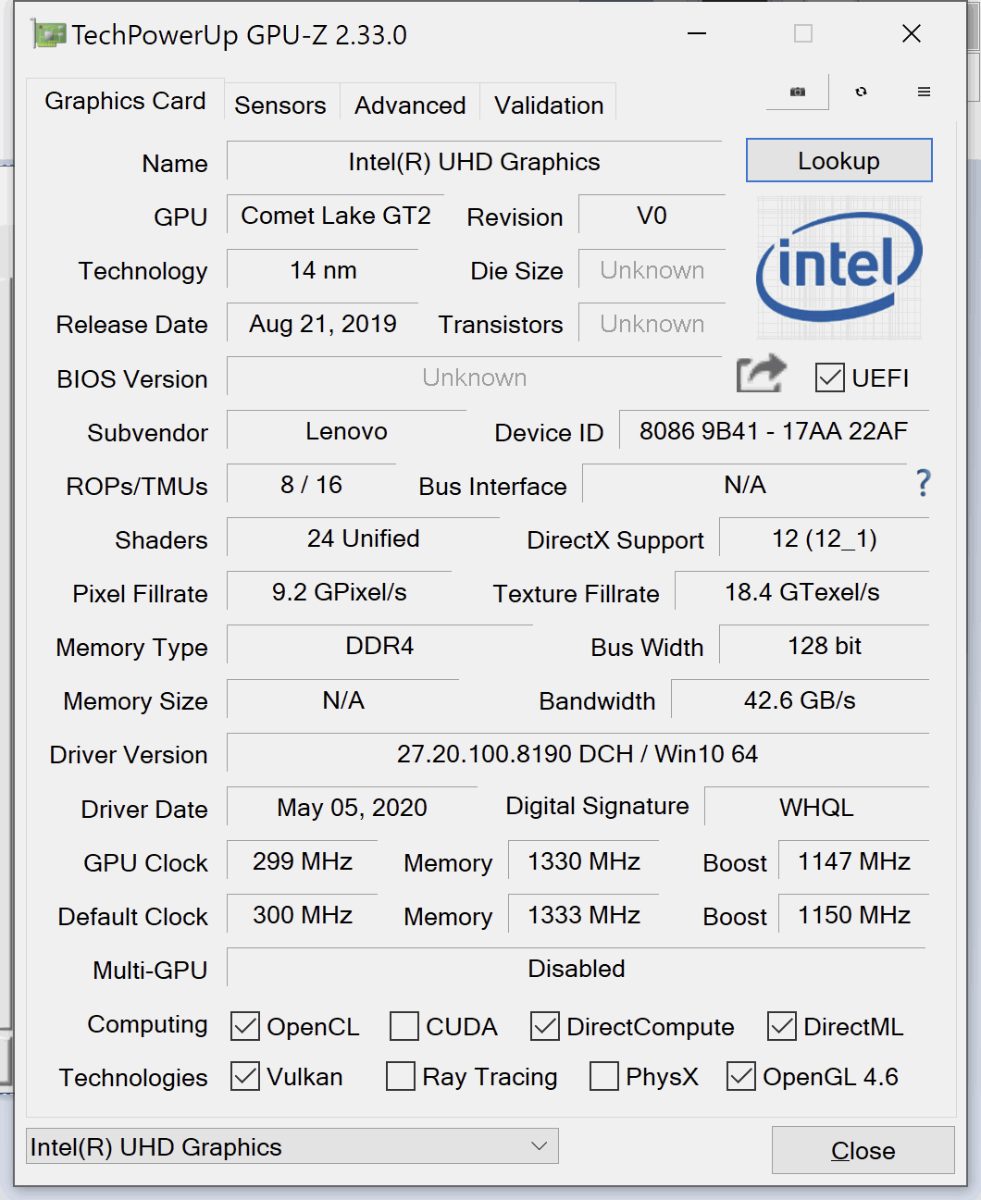Open the Advanced tab
981x1200 pixels.
point(410,105)
